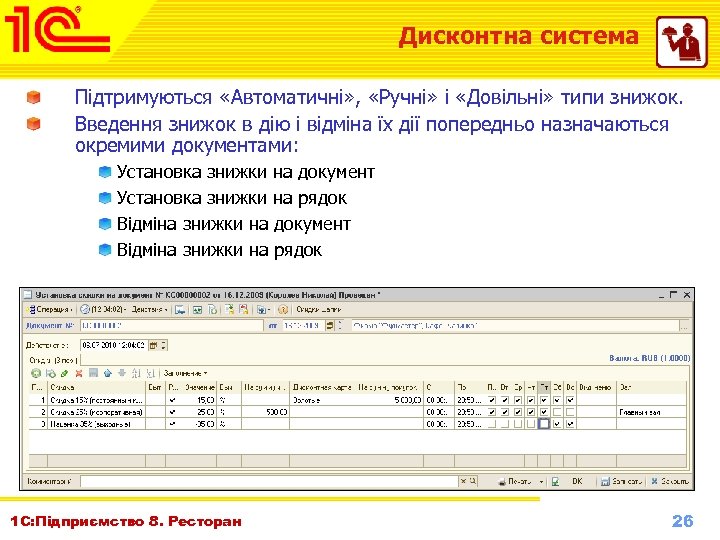Click the '5 000,00' amount cell in row 1
The height and width of the screenshot is (540, 720).
point(389,400)
